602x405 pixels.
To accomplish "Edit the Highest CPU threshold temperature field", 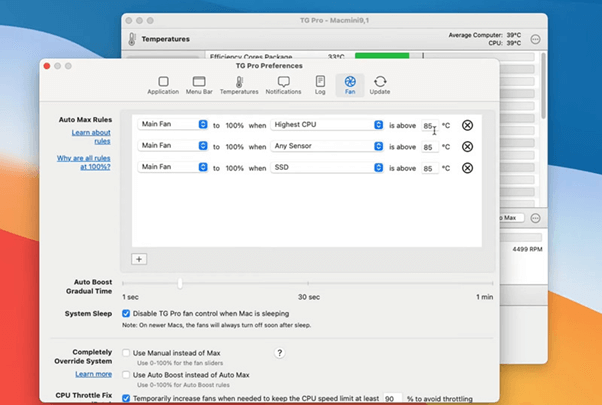I will [x=430, y=126].
